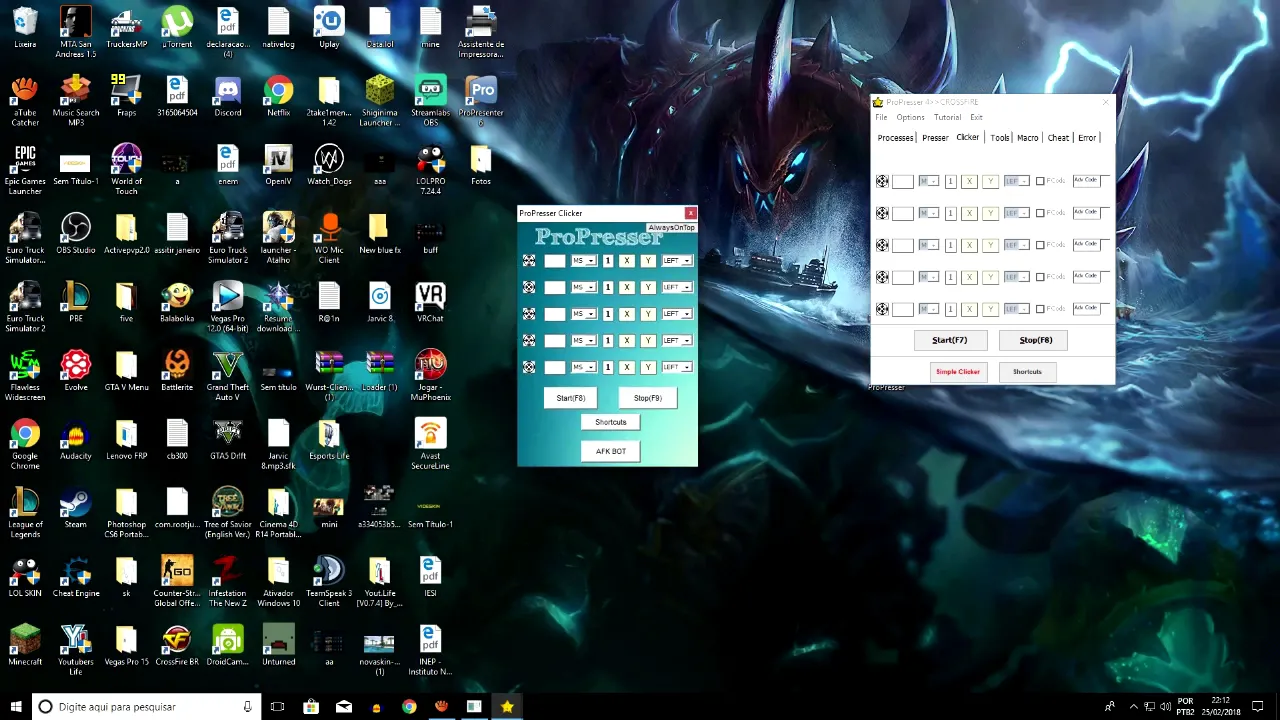The image size is (1280, 720).
Task: Select the TeamSpeak 3 Client icon
Action: (x=329, y=582)
